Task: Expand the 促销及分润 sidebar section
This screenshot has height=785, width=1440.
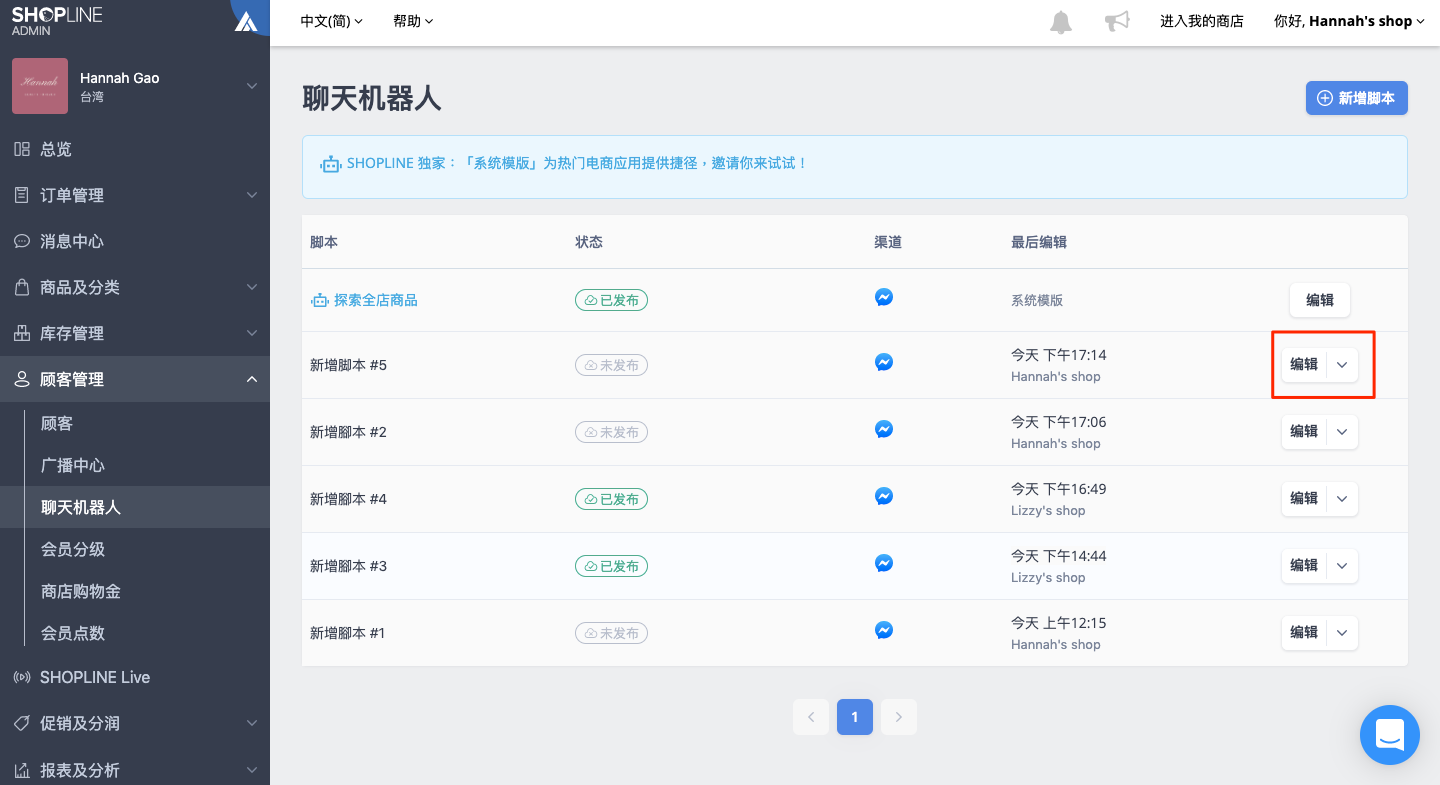Action: (252, 723)
